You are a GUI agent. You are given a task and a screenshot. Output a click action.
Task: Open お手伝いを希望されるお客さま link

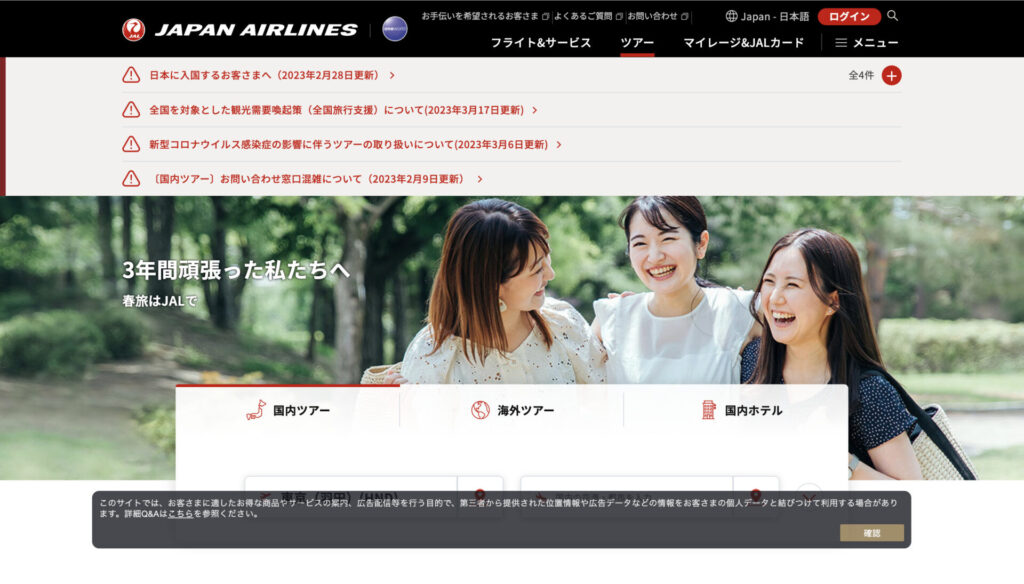[x=485, y=16]
